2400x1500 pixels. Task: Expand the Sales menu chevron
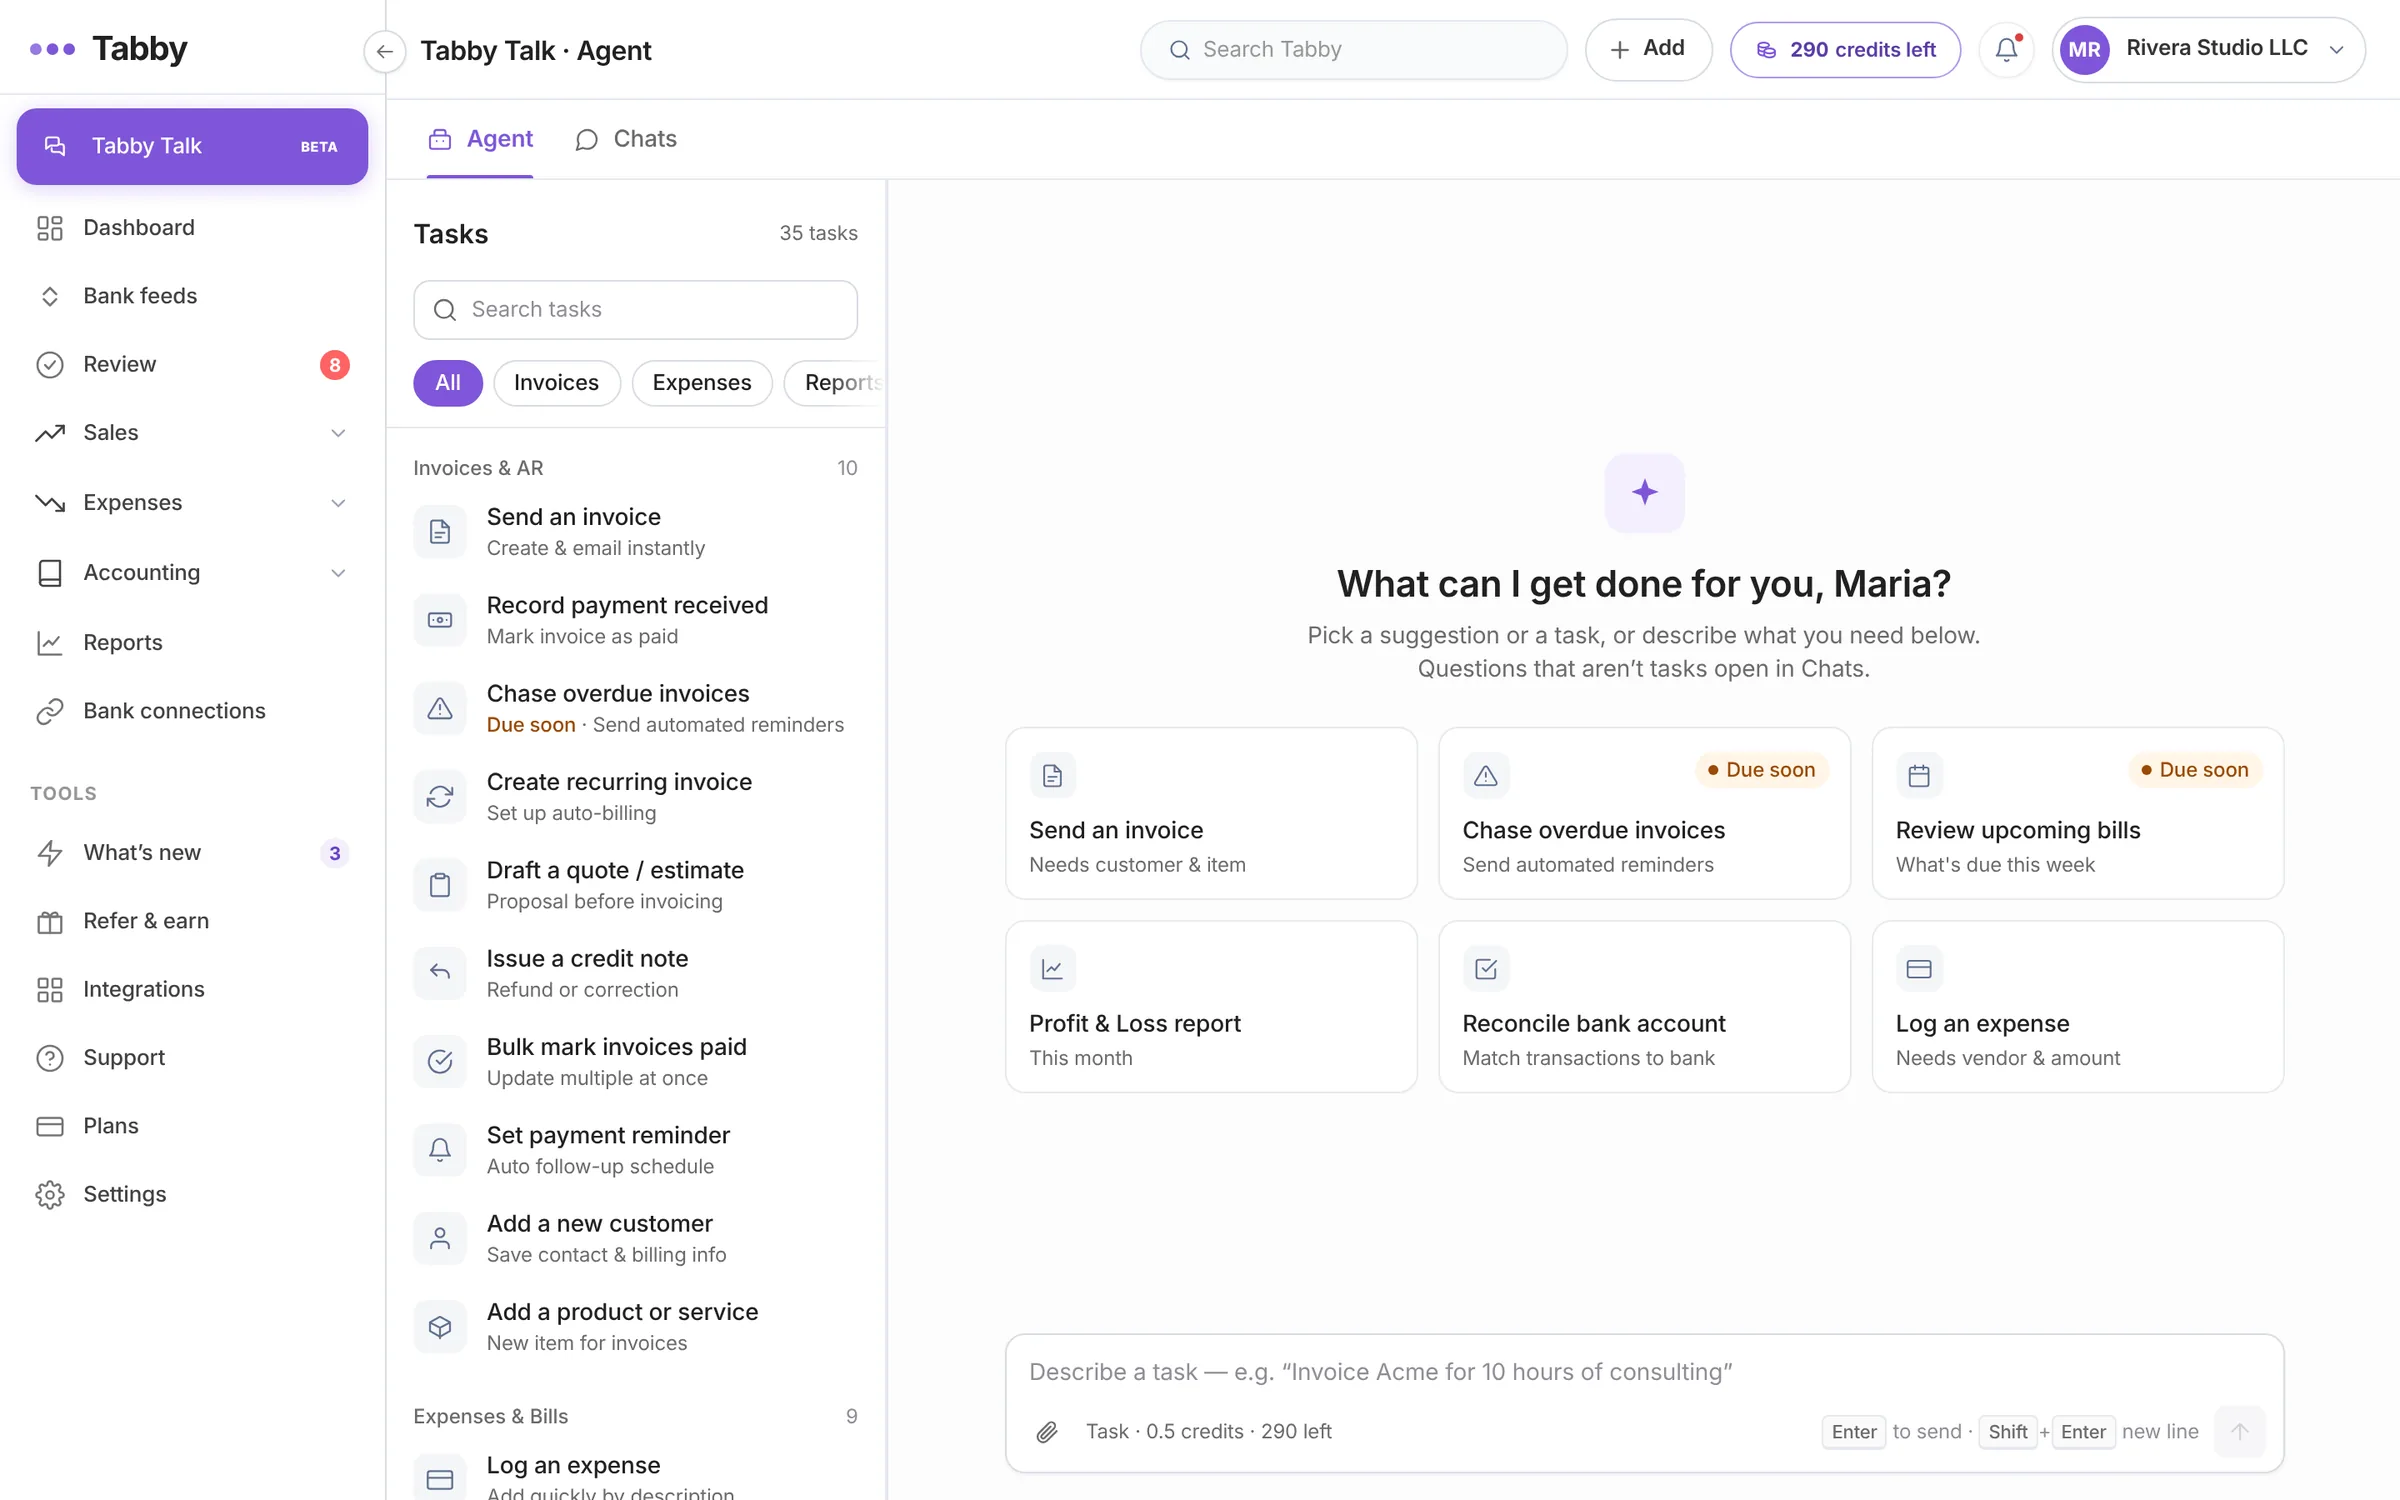coord(338,433)
